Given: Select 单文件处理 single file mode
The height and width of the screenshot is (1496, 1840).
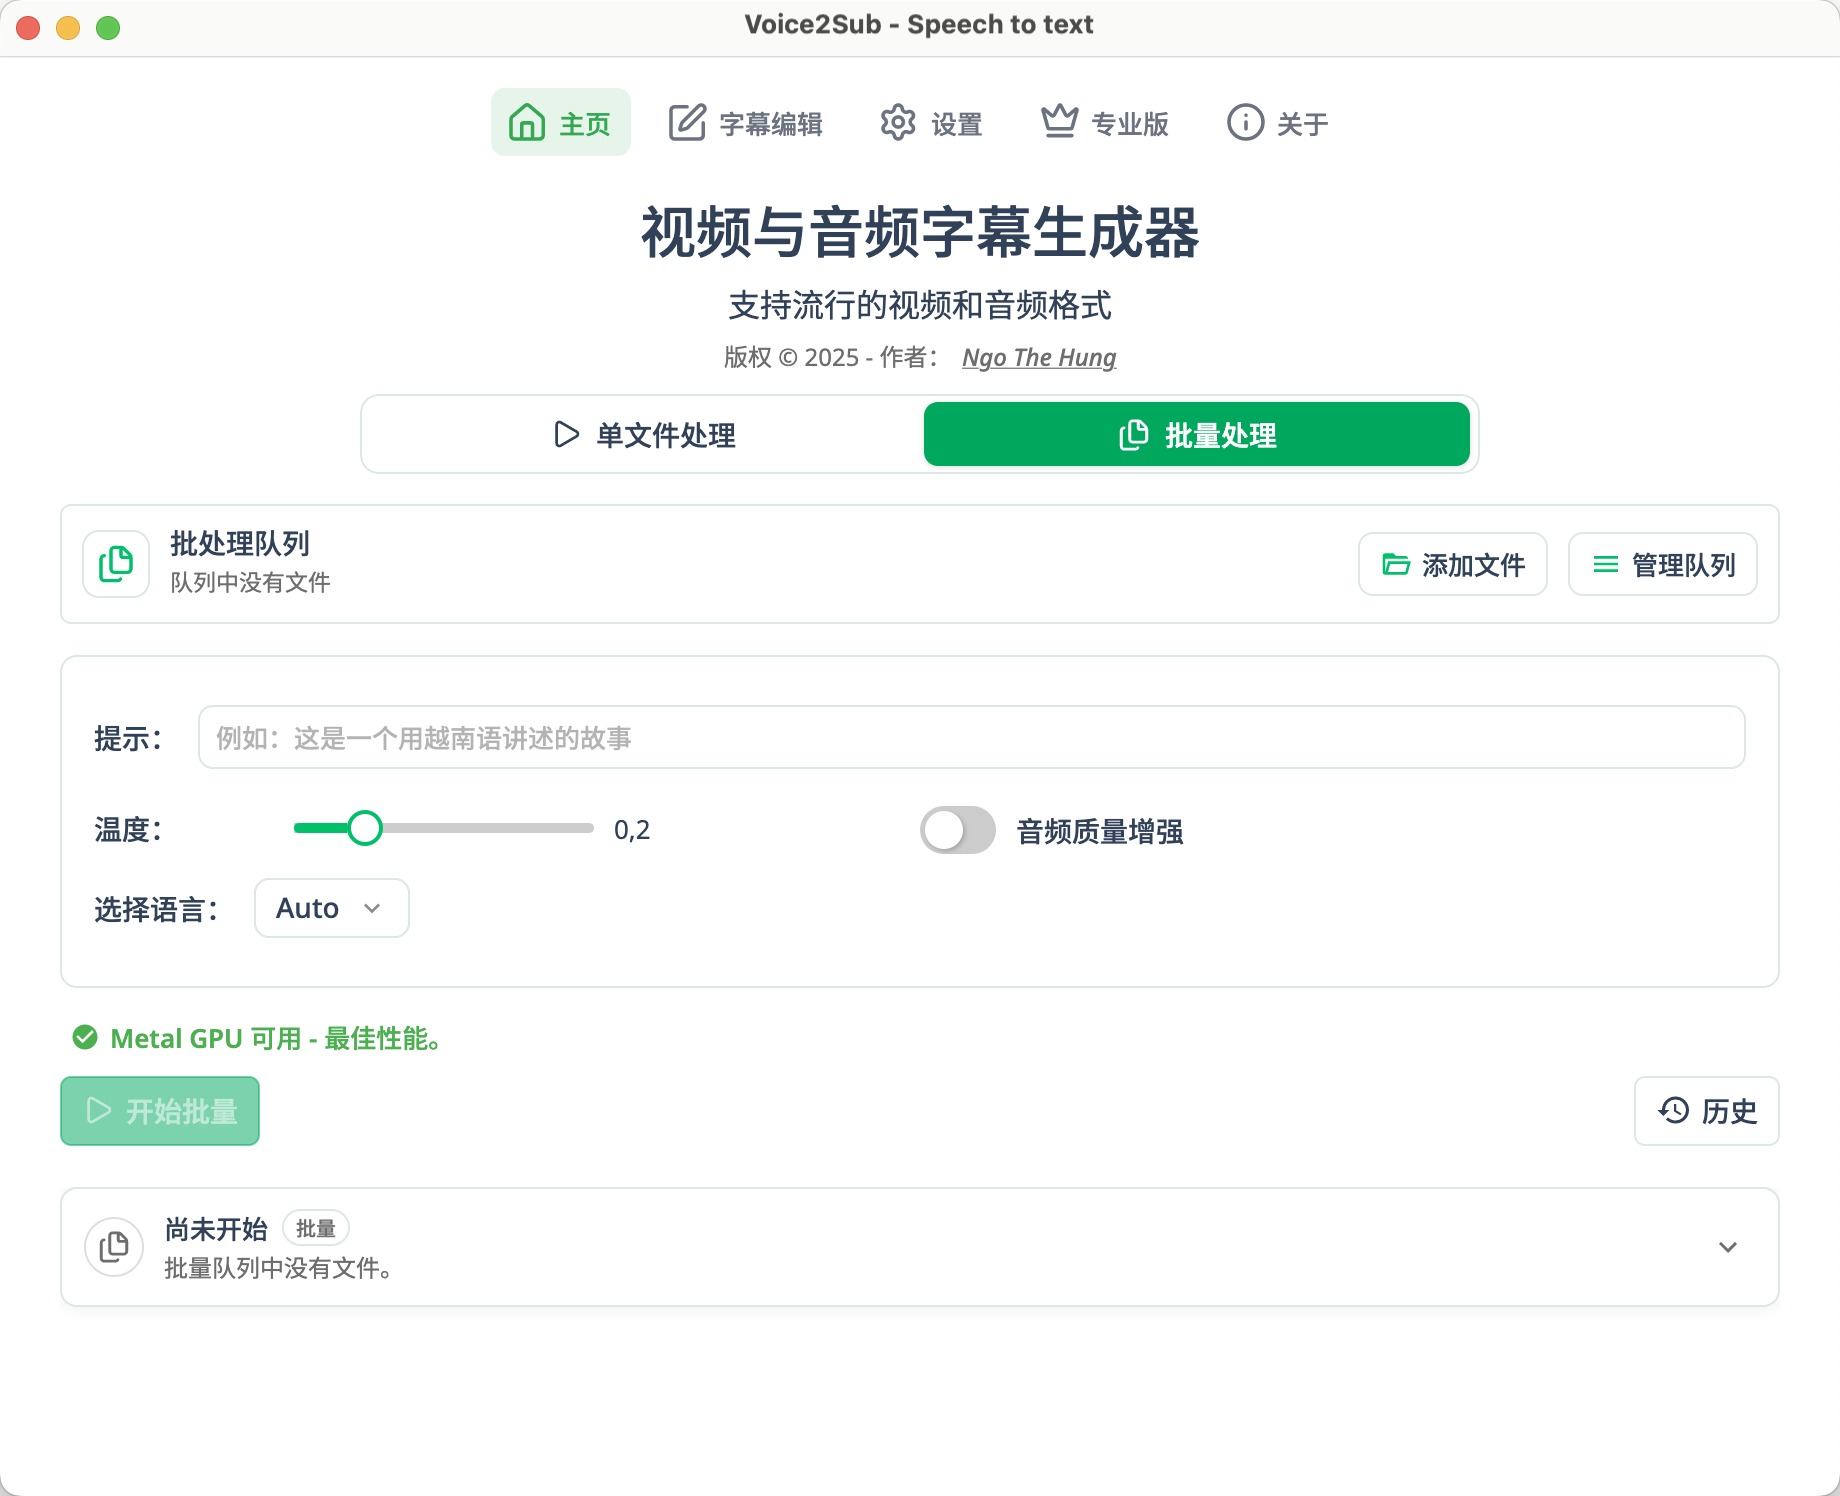Looking at the screenshot, I should [x=645, y=435].
